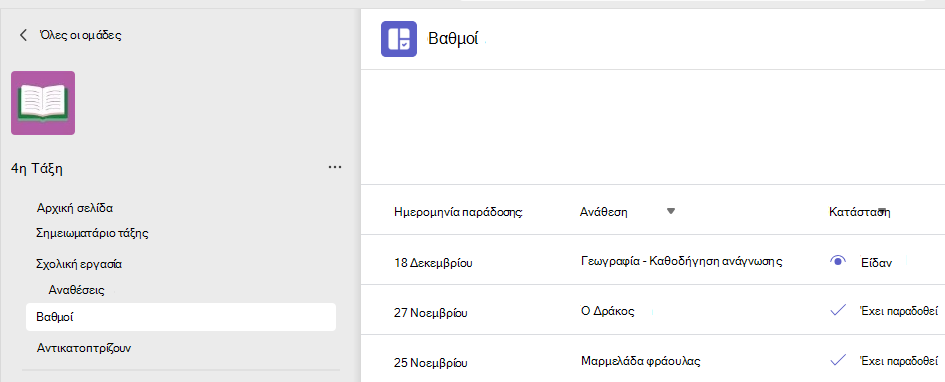Click the back chevron arrow icon

[x=23, y=35]
